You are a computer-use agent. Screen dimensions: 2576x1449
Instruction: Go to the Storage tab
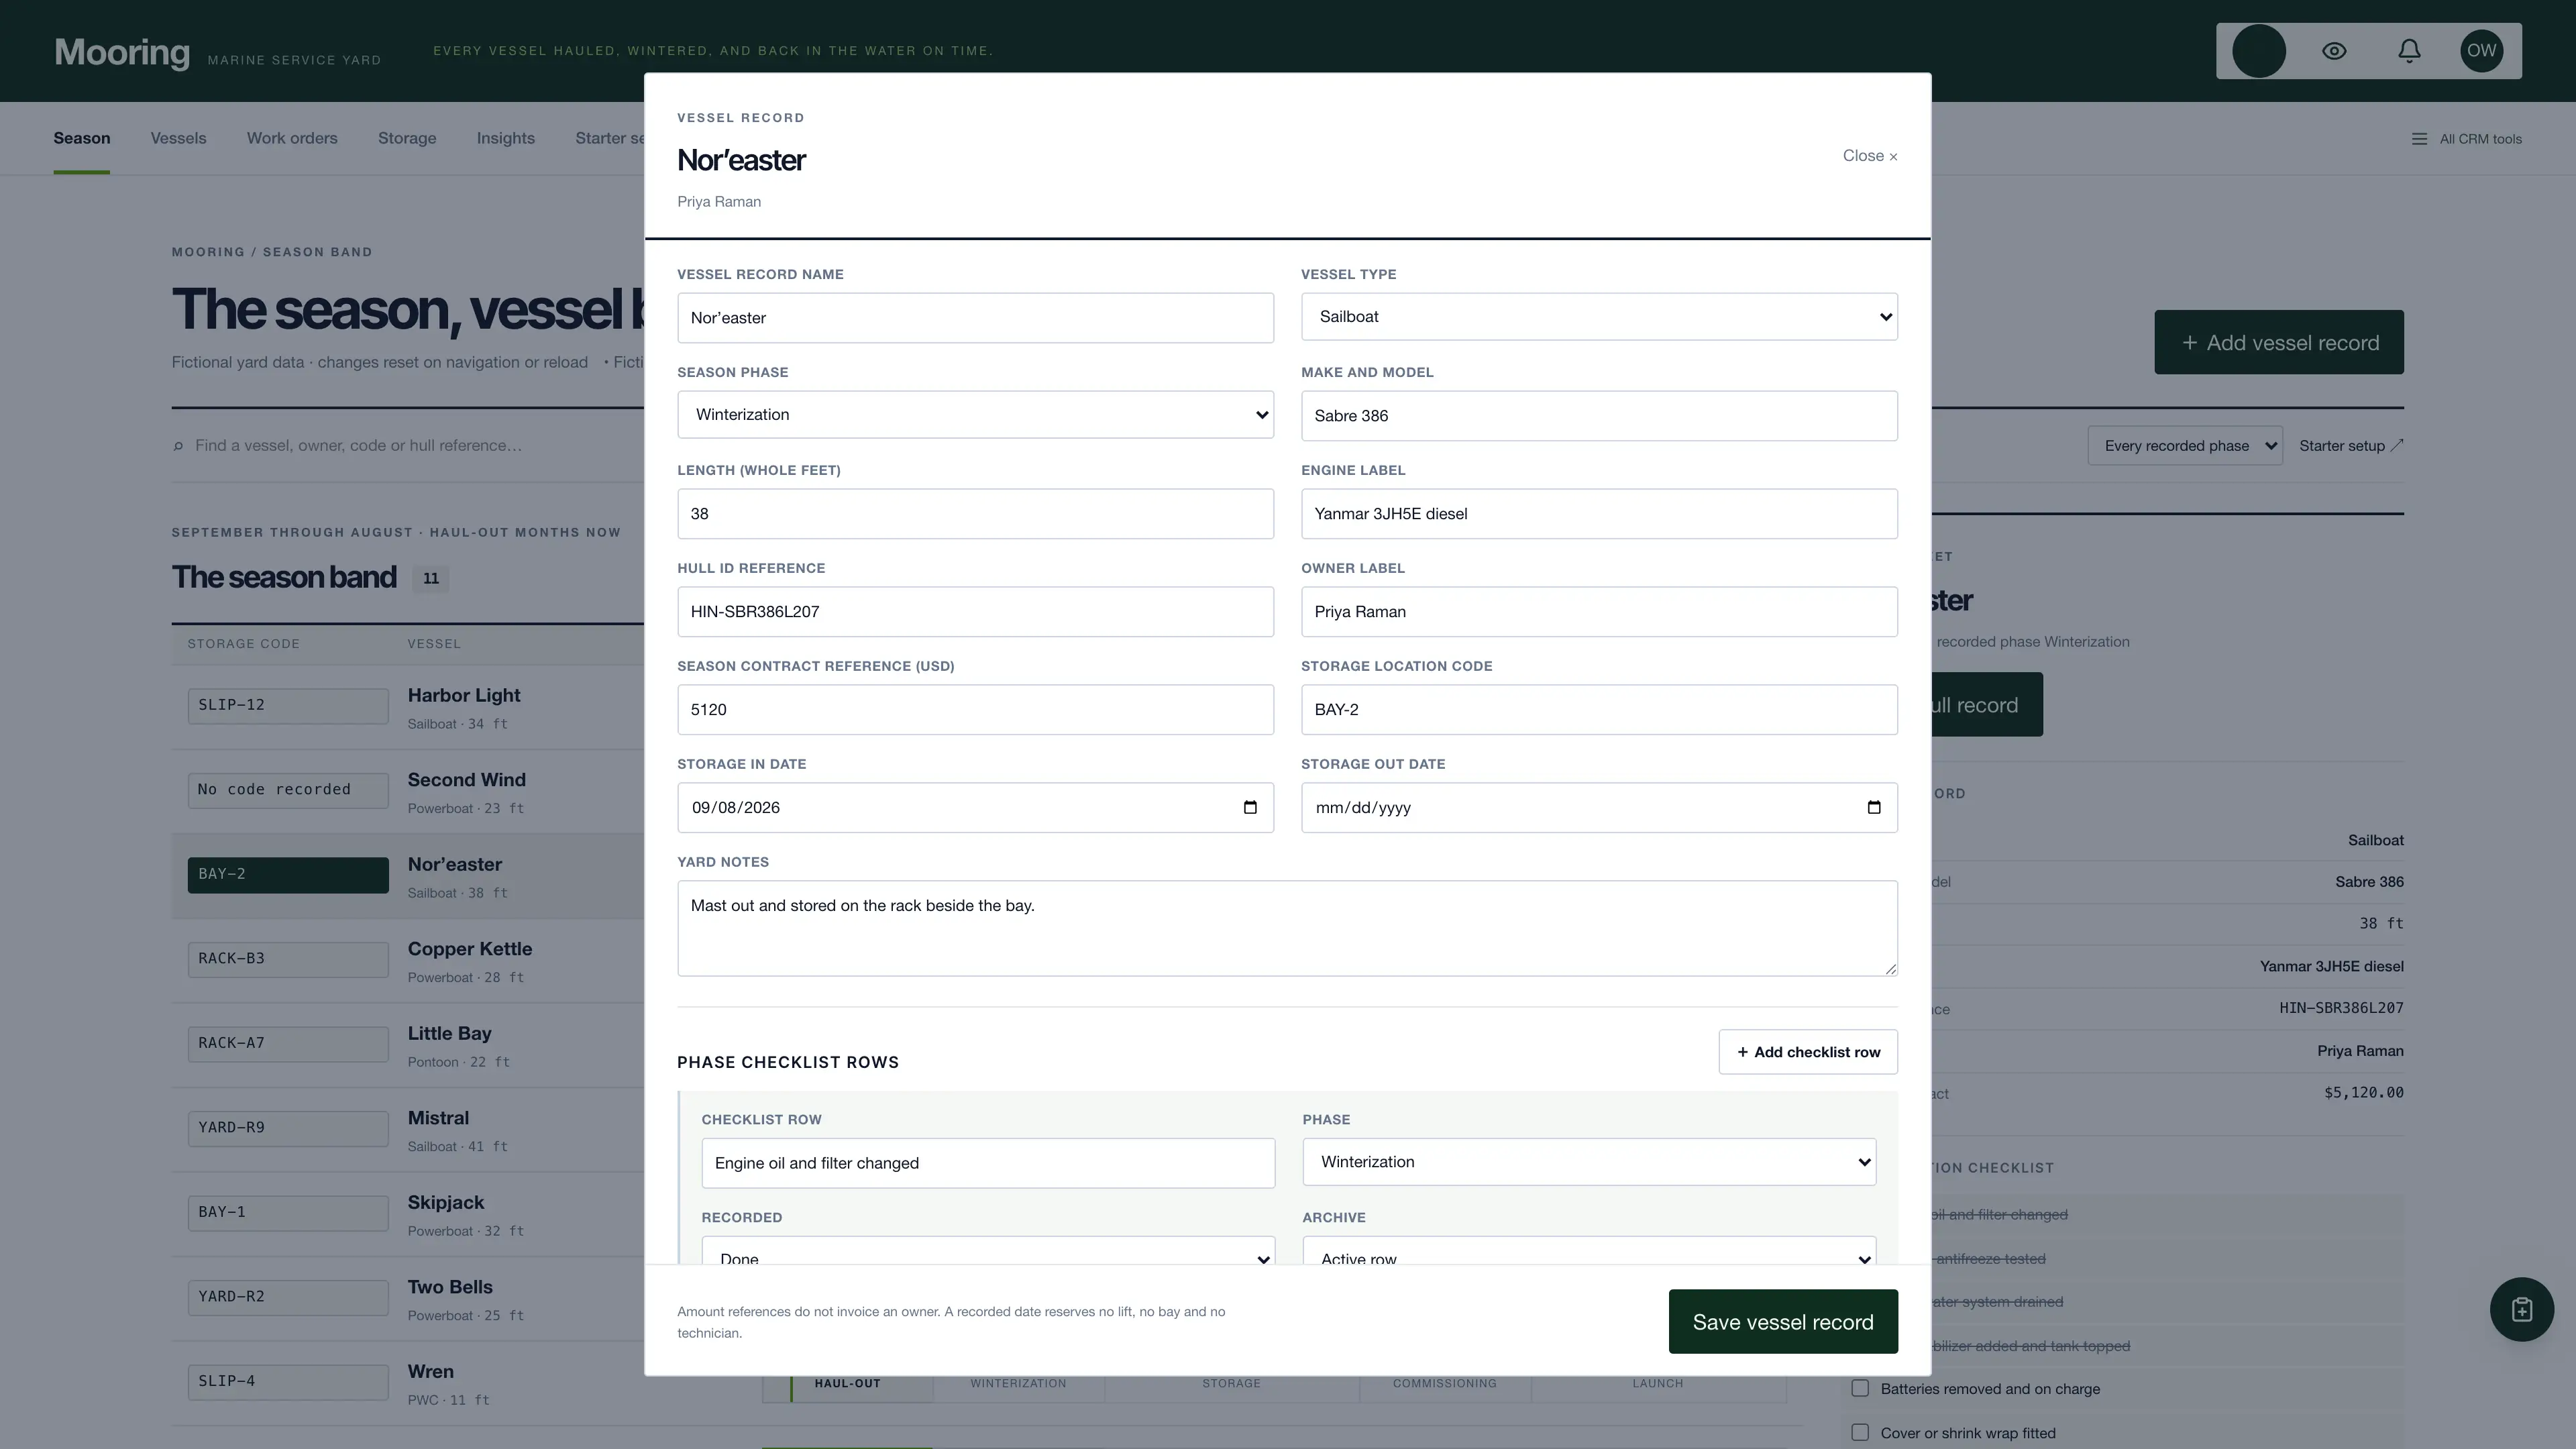(x=407, y=139)
